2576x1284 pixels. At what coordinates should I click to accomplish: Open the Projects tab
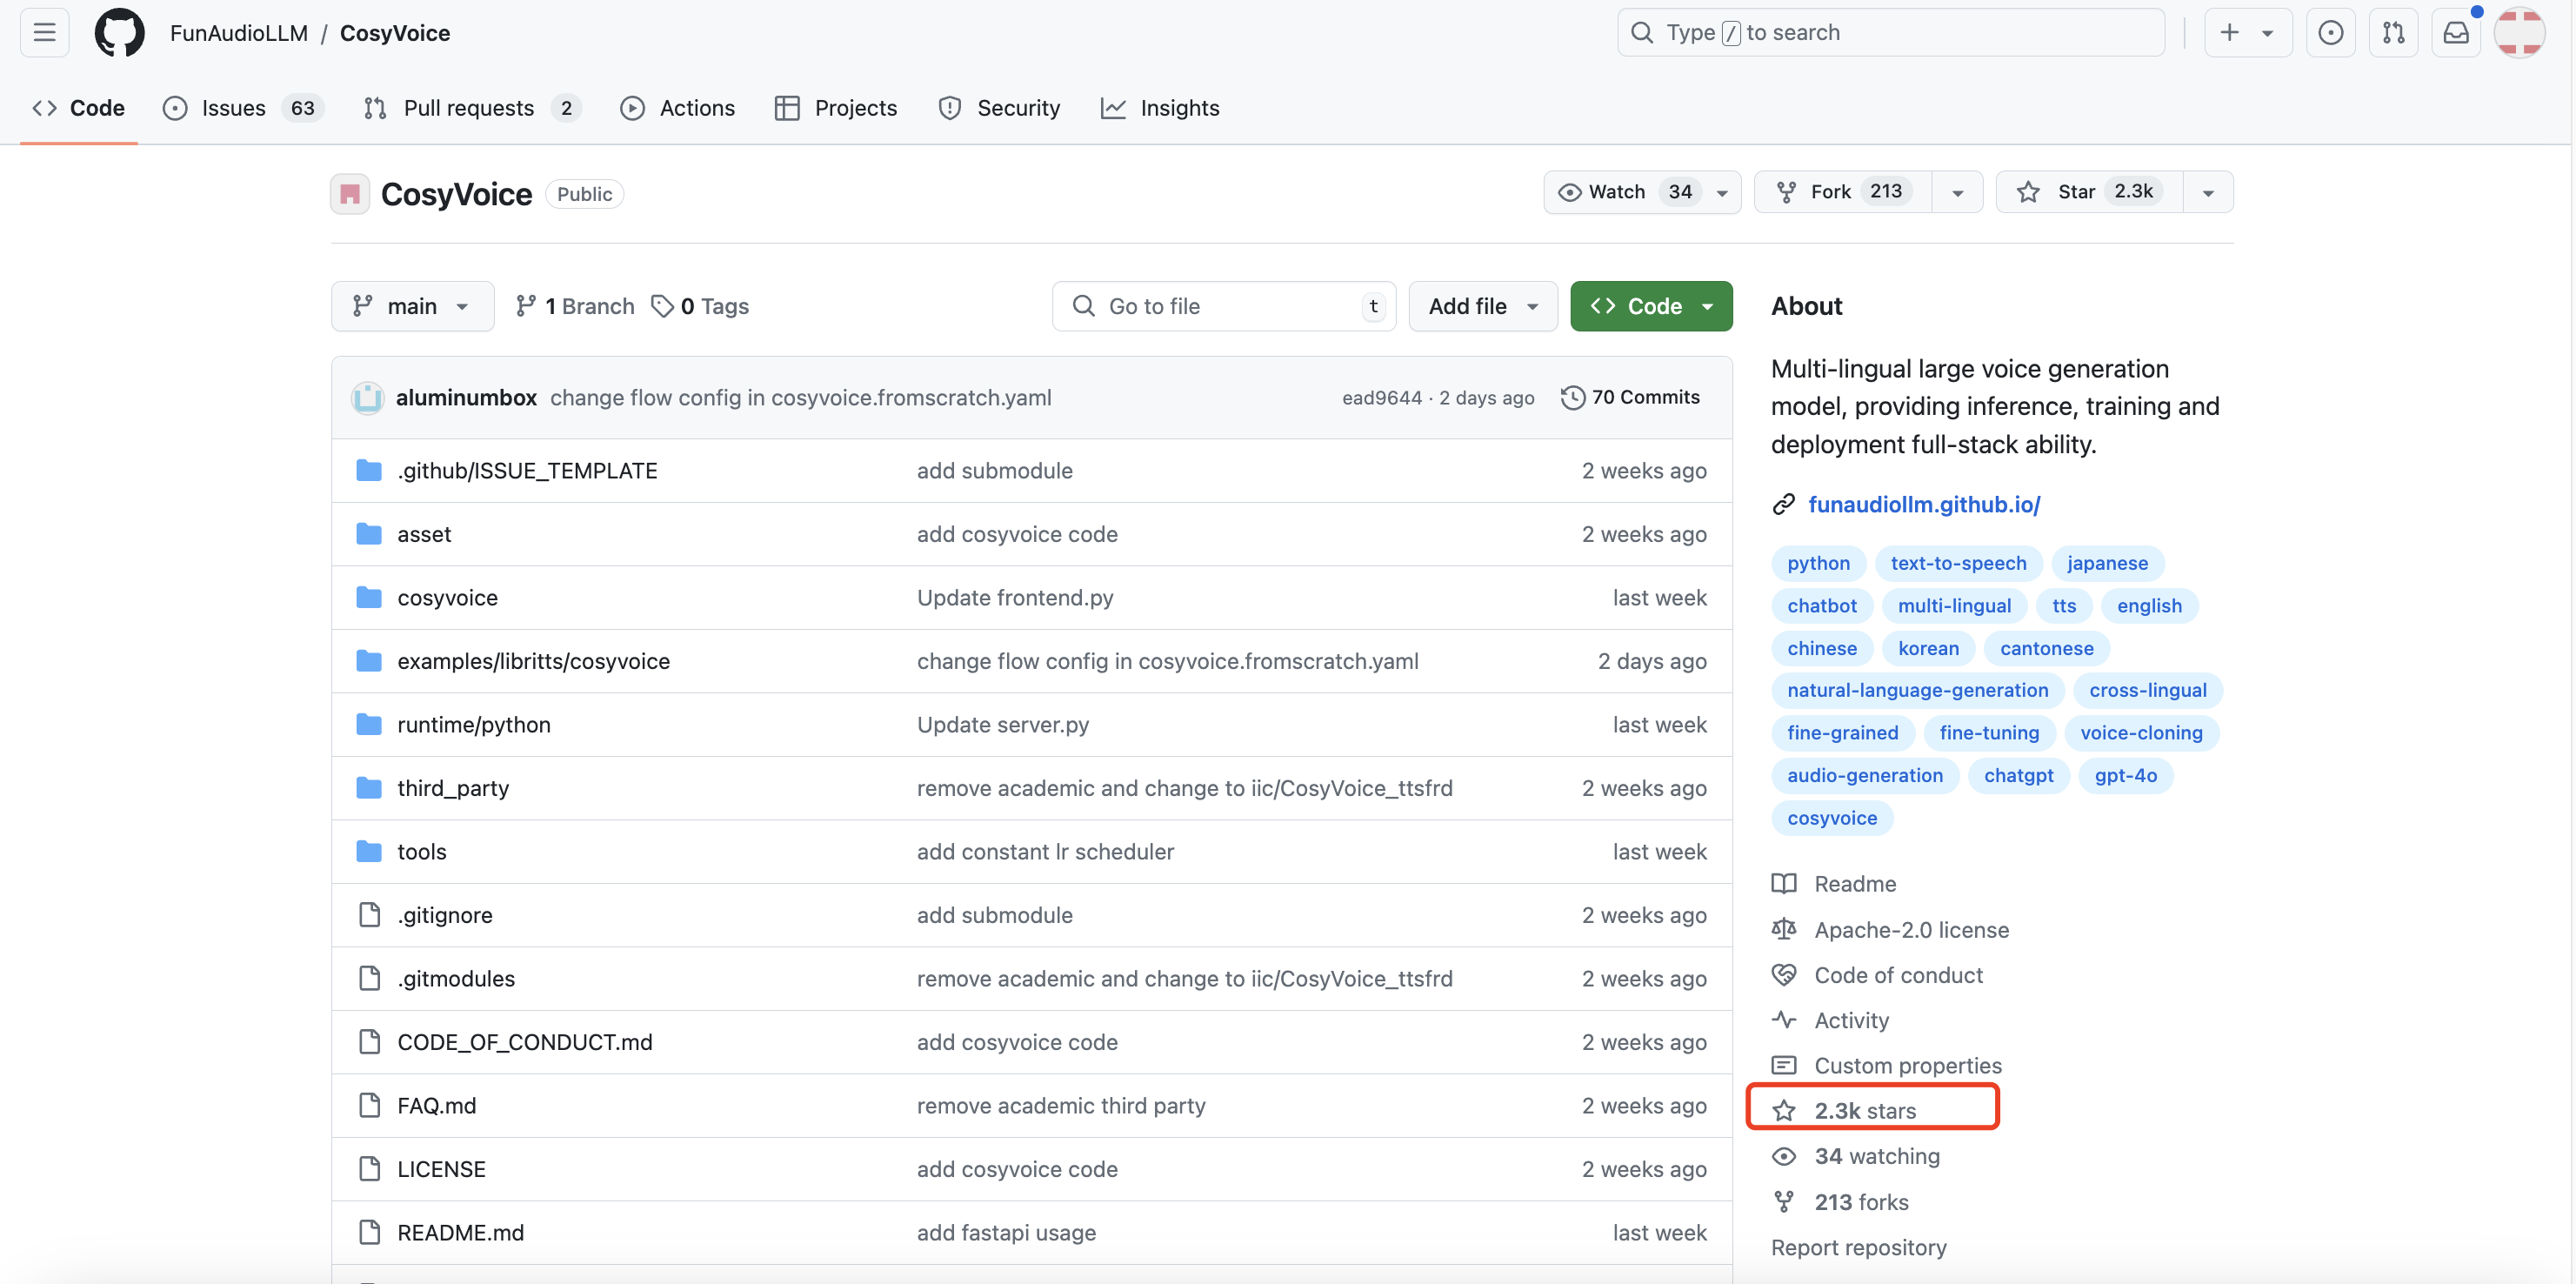pos(836,108)
